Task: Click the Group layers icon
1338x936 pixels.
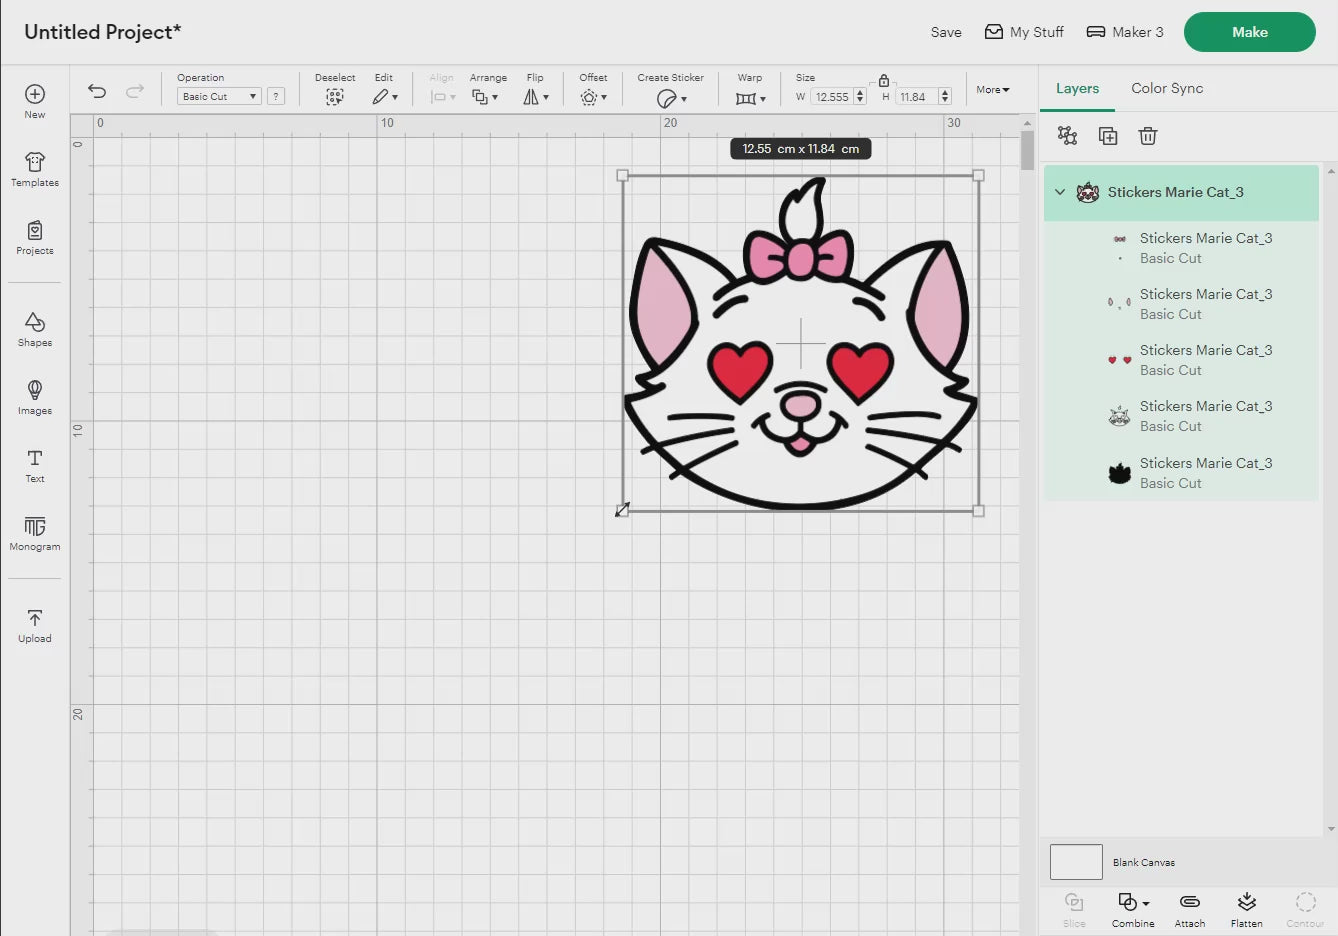Action: pyautogui.click(x=1068, y=136)
